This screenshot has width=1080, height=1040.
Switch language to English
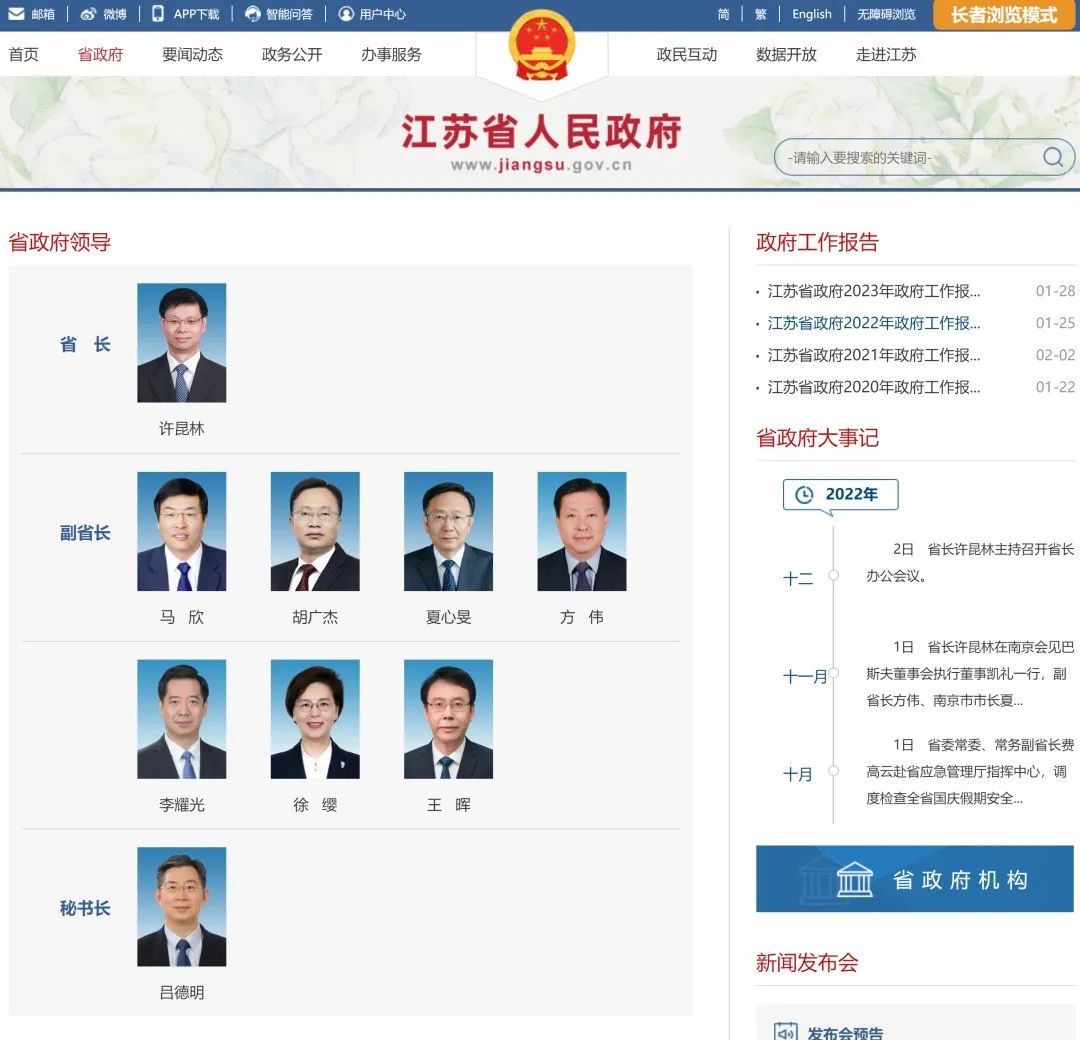(811, 14)
